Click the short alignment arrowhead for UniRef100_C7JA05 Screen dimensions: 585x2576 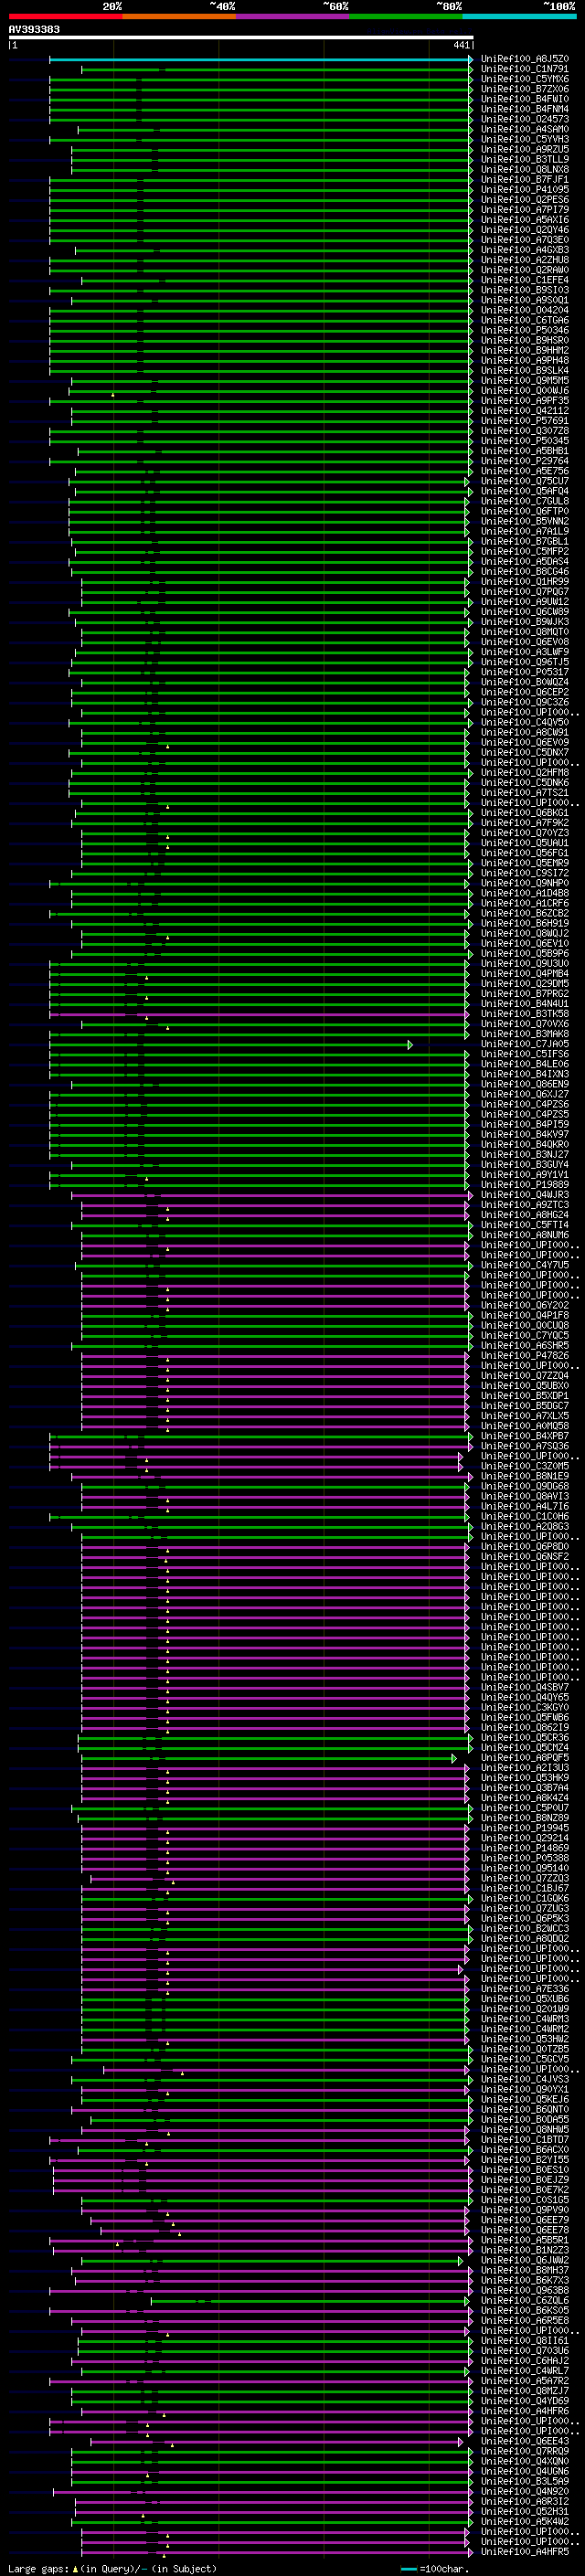click(410, 1044)
